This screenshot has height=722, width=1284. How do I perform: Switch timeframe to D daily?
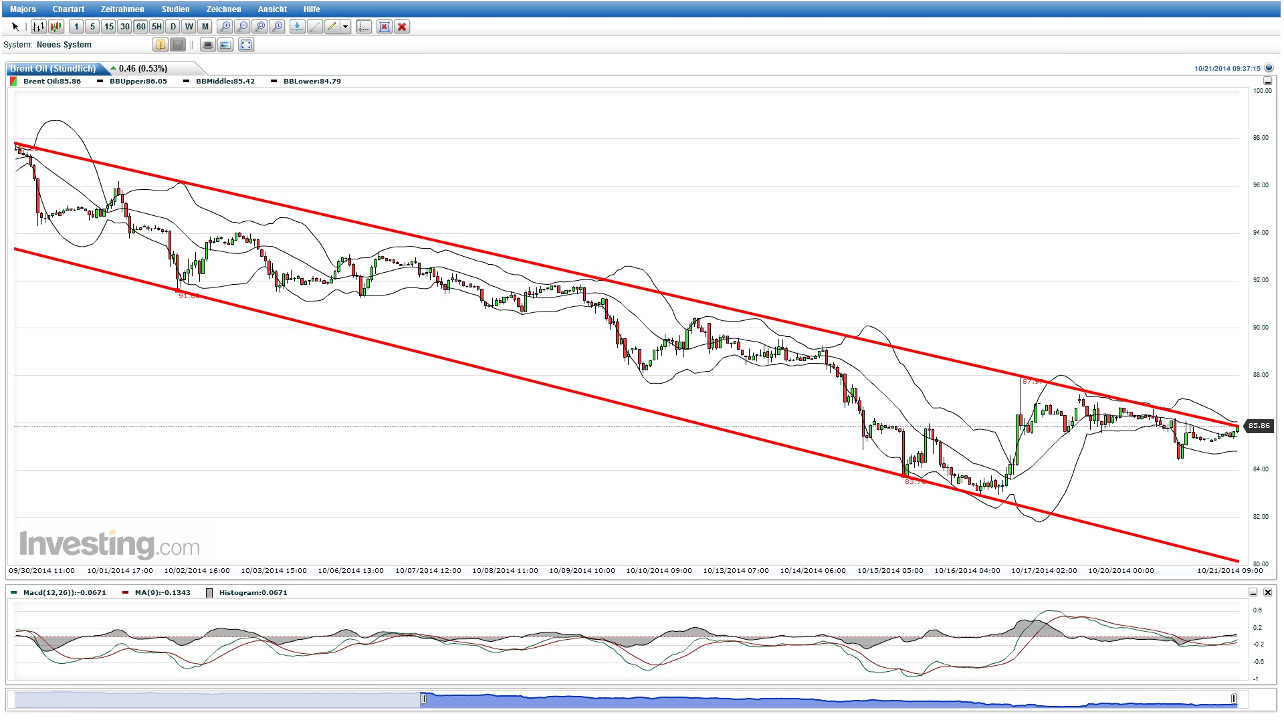tap(172, 26)
